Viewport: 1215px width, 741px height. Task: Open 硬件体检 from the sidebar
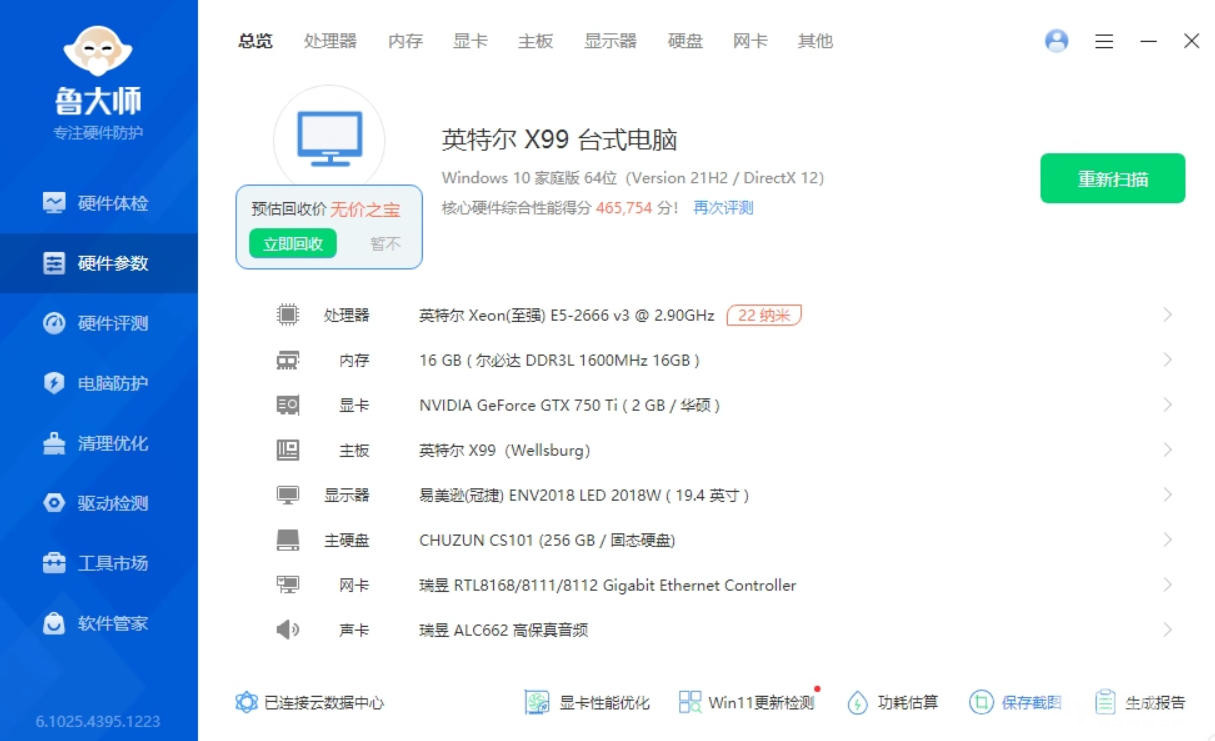point(98,203)
